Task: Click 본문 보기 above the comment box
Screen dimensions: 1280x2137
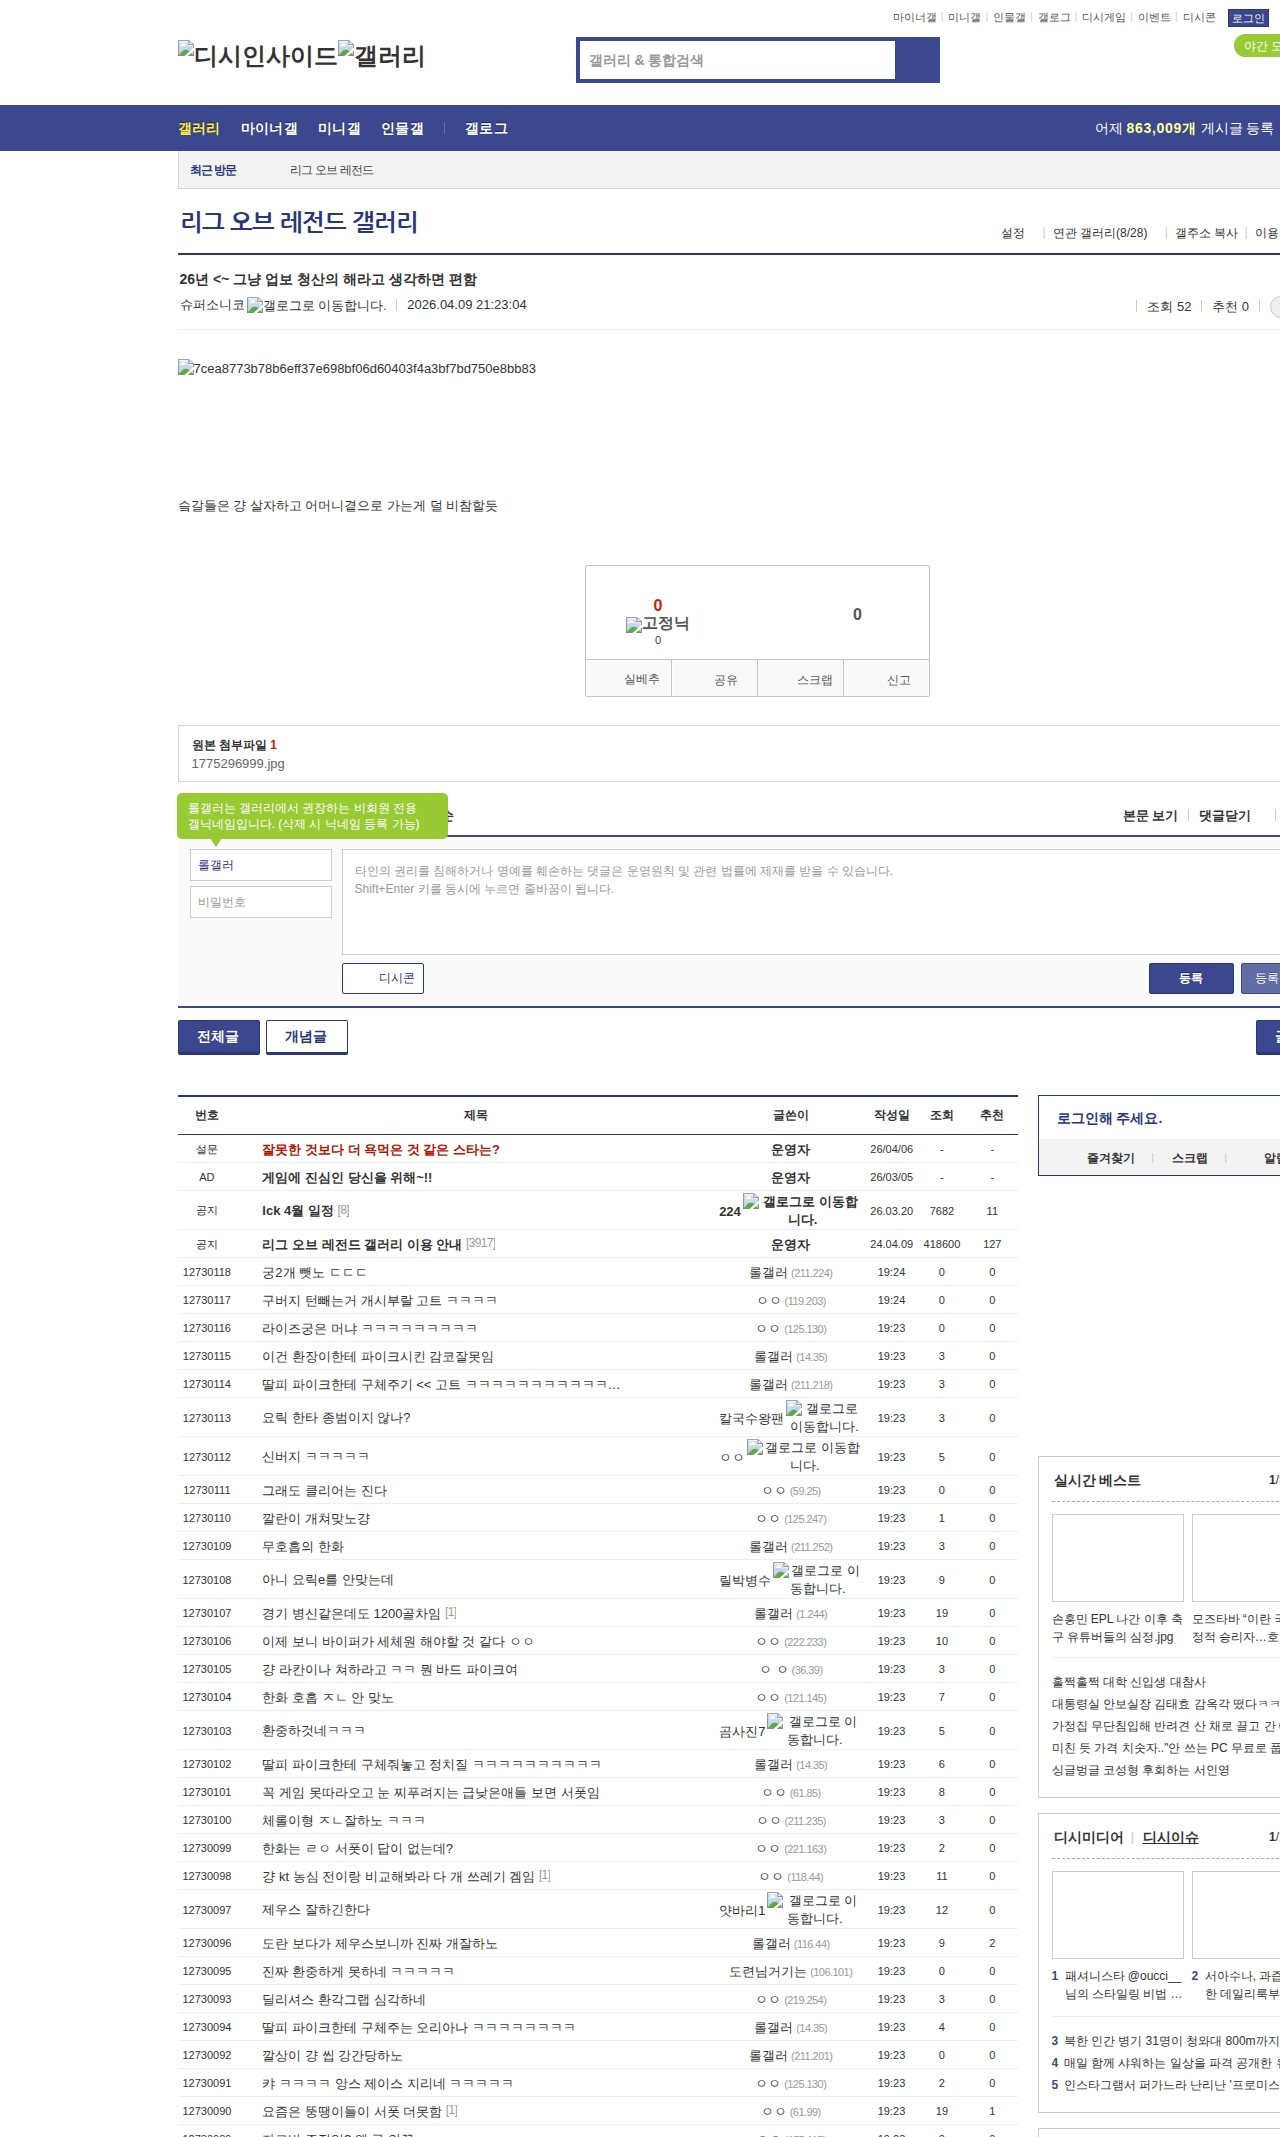Action: point(1150,816)
